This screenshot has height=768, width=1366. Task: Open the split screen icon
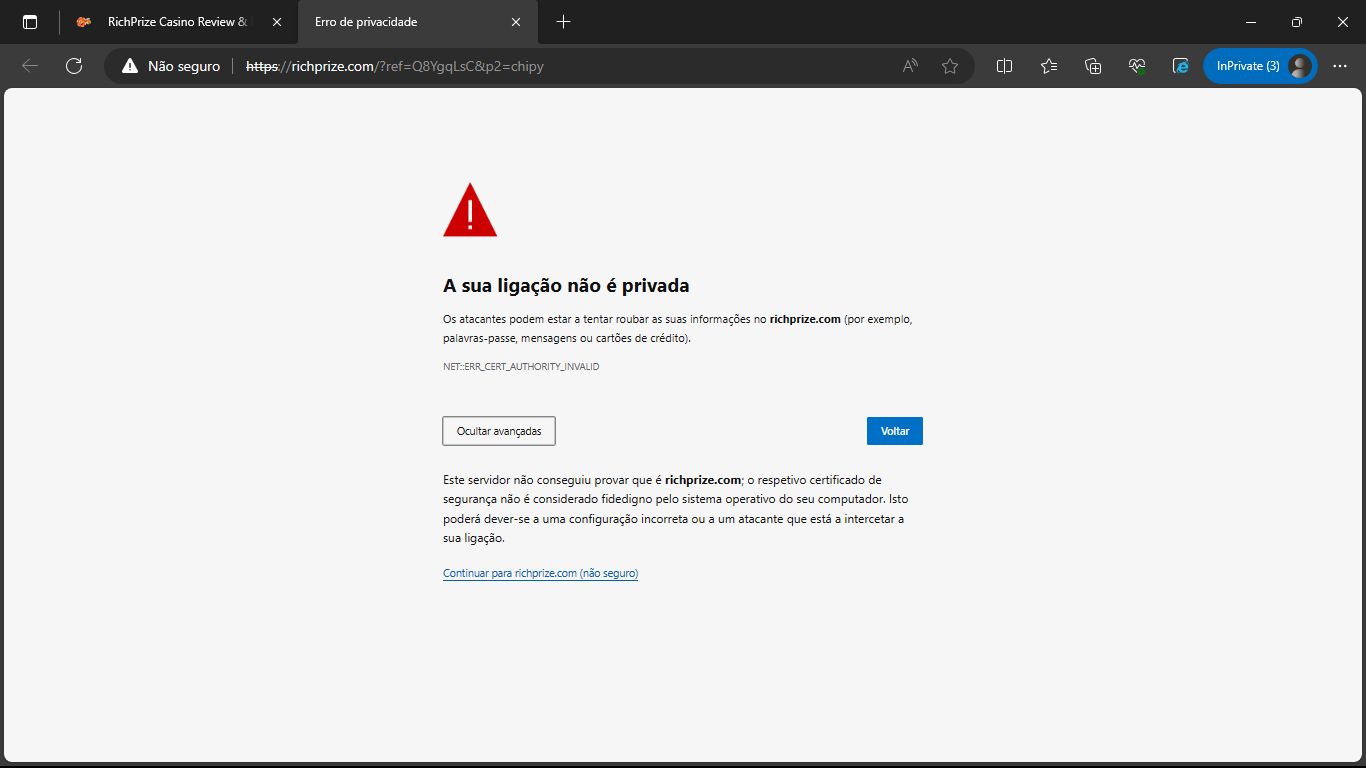pos(1005,66)
